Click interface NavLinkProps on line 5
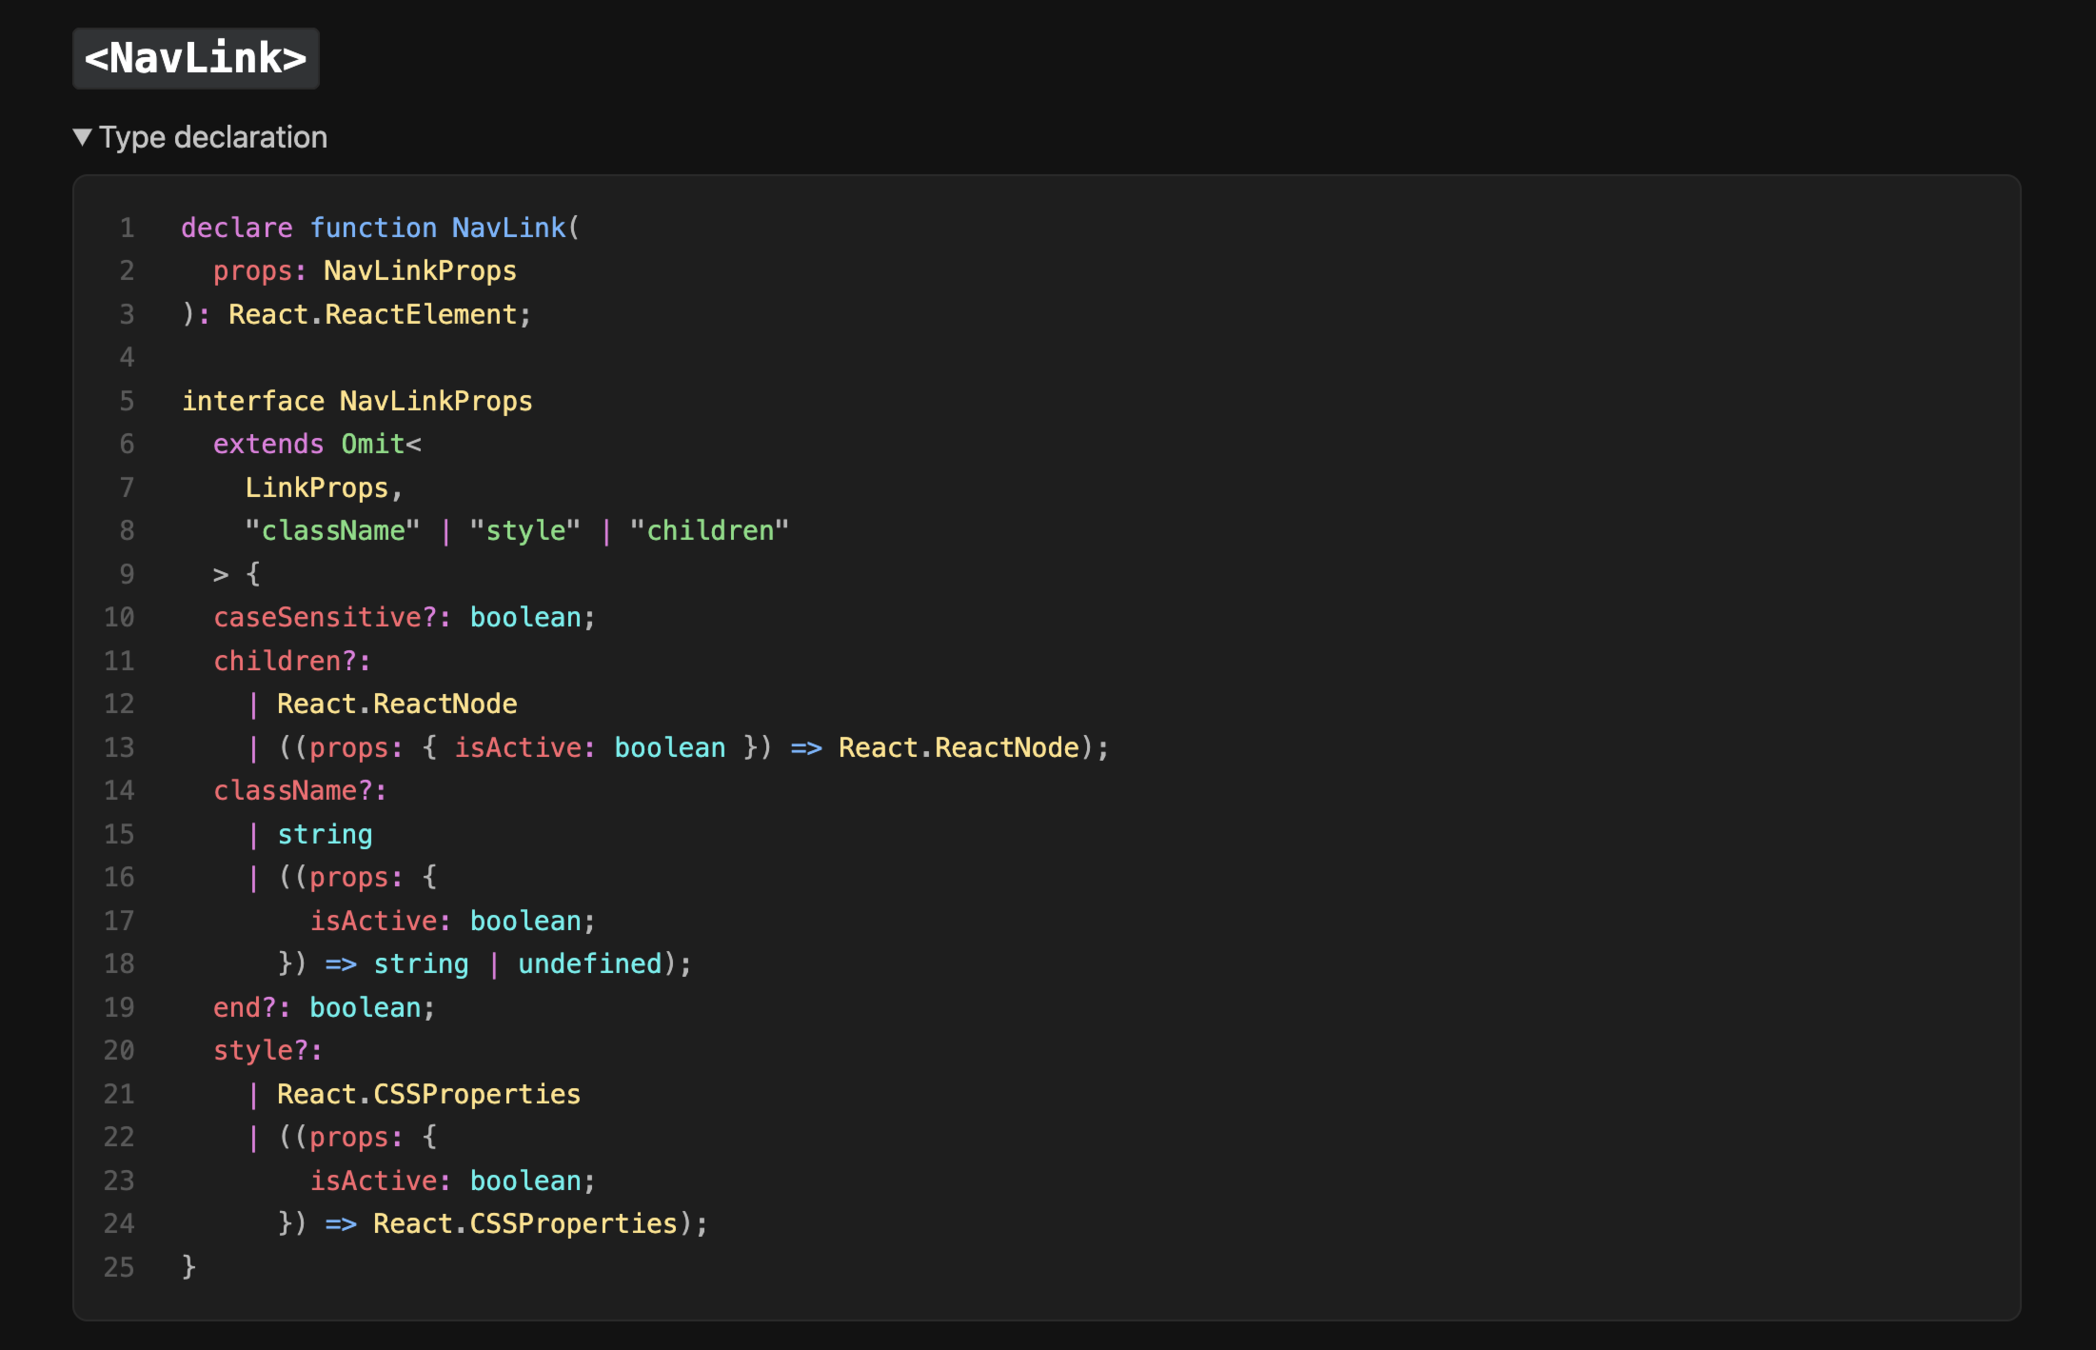2096x1350 pixels. click(x=357, y=401)
